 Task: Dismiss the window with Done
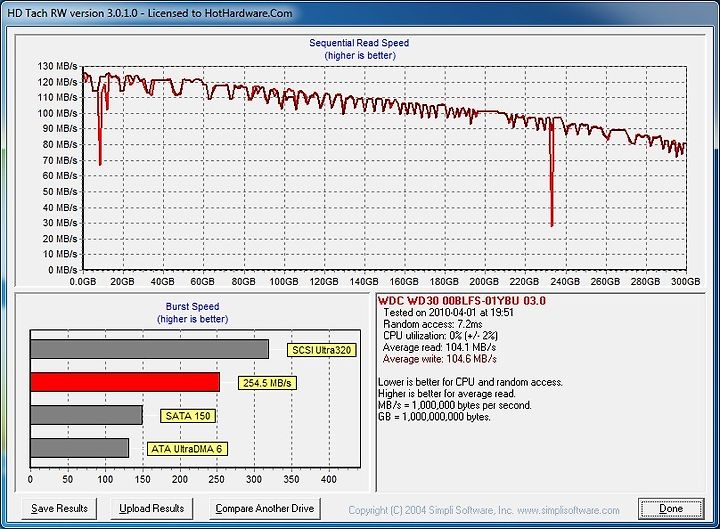[x=671, y=509]
